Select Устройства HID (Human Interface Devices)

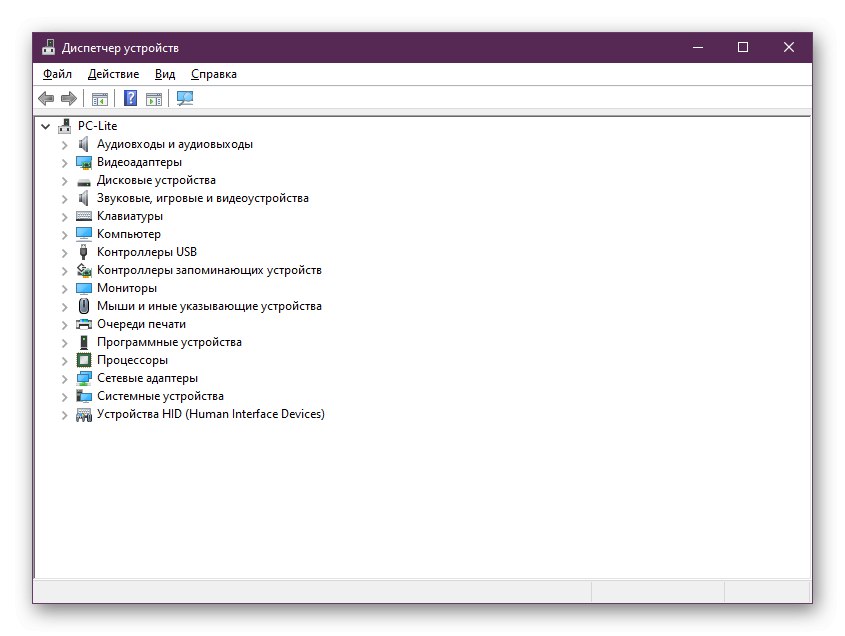[x=211, y=414]
